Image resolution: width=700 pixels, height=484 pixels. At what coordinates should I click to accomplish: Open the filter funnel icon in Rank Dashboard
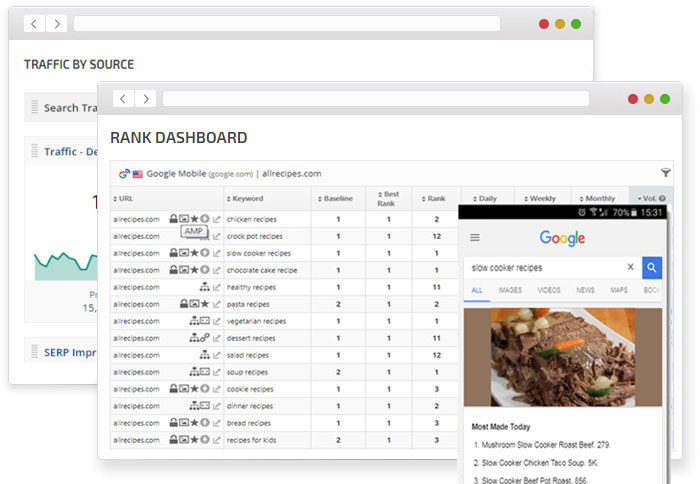tap(666, 173)
